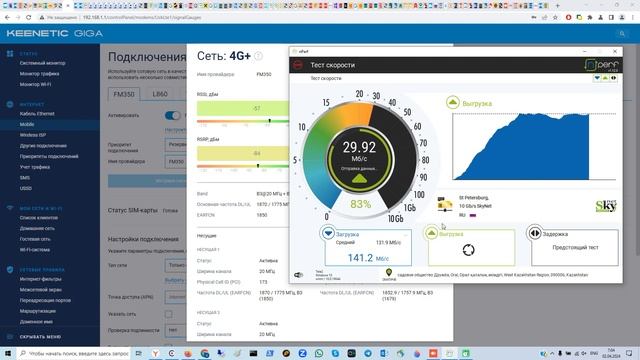Viewport: 640px width, 360px height.
Task: Open Telegram from the taskbar
Action: pyautogui.click(x=368, y=353)
